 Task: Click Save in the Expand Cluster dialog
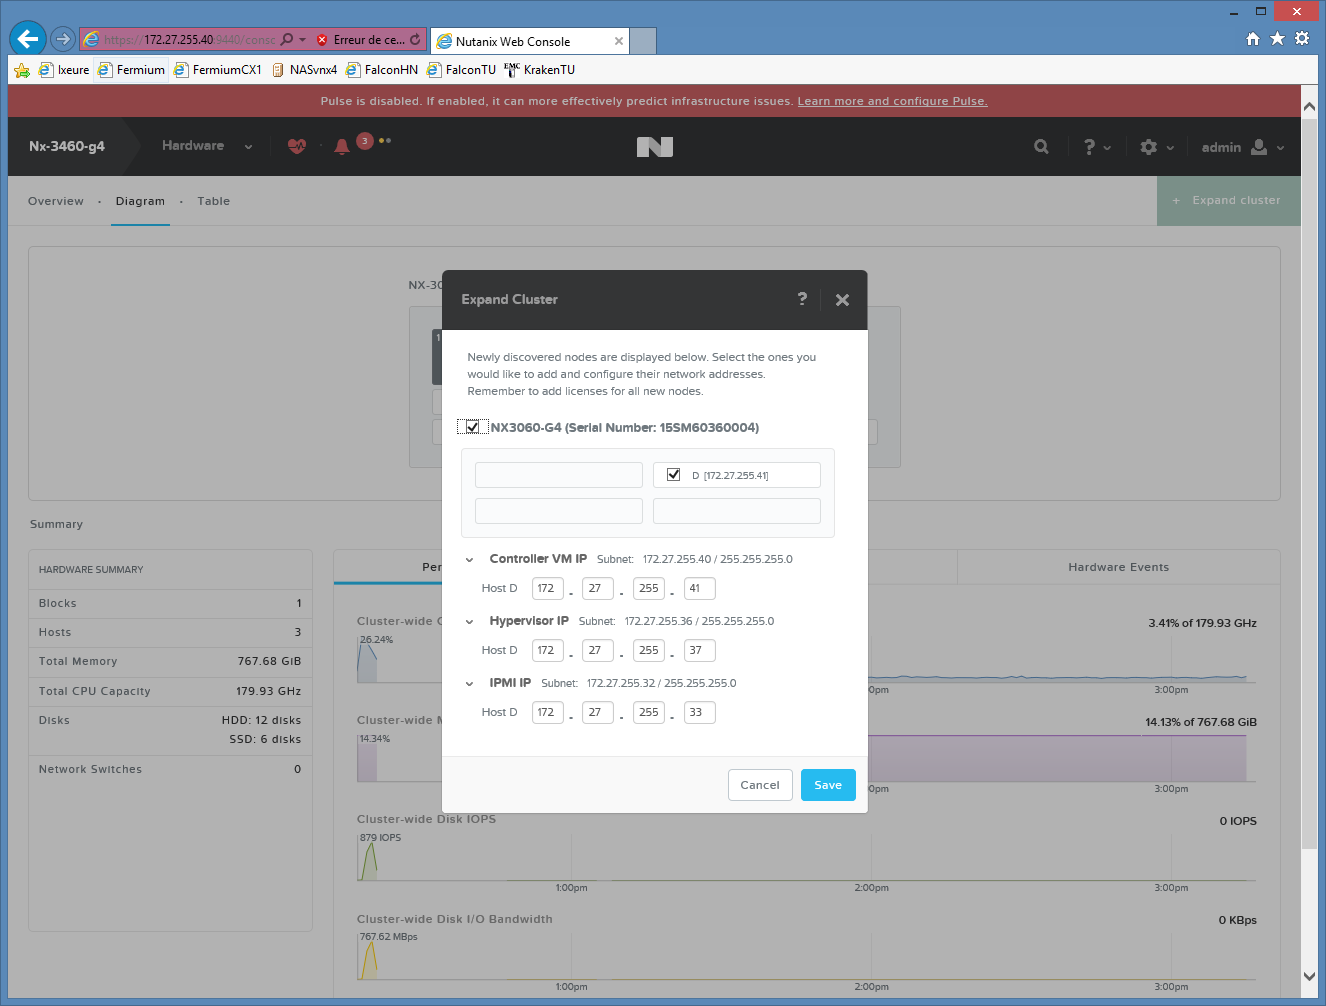coord(828,785)
